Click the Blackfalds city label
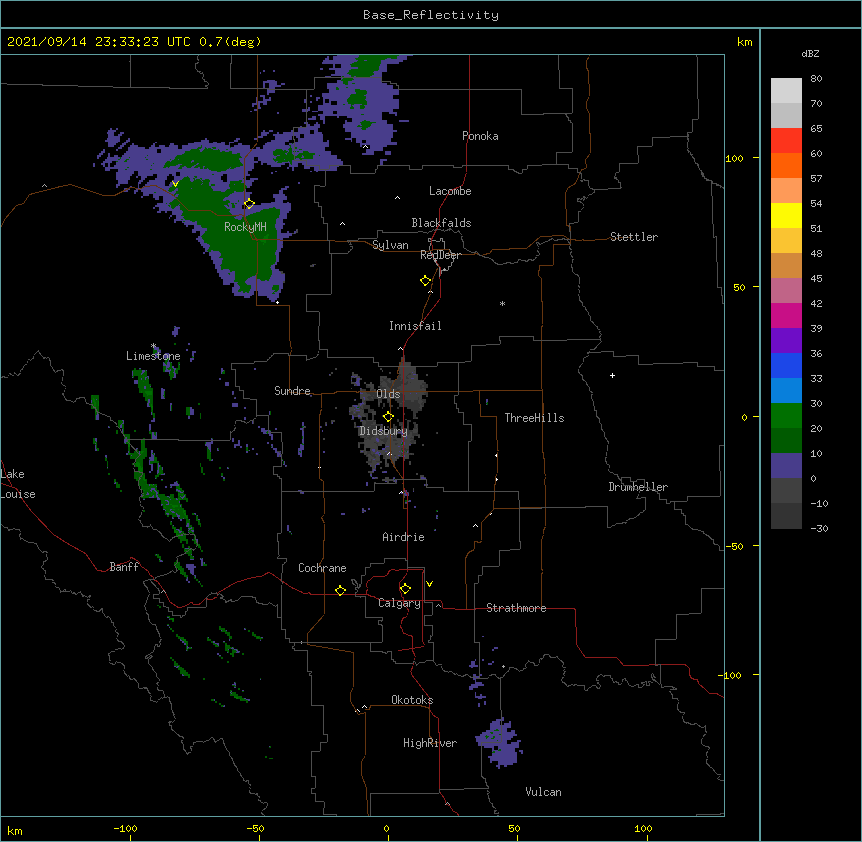The image size is (862, 842). 441,223
